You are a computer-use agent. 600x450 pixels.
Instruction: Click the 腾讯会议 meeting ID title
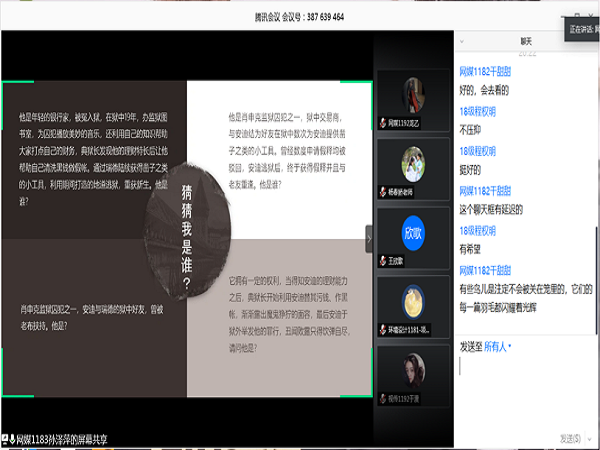coord(300,17)
